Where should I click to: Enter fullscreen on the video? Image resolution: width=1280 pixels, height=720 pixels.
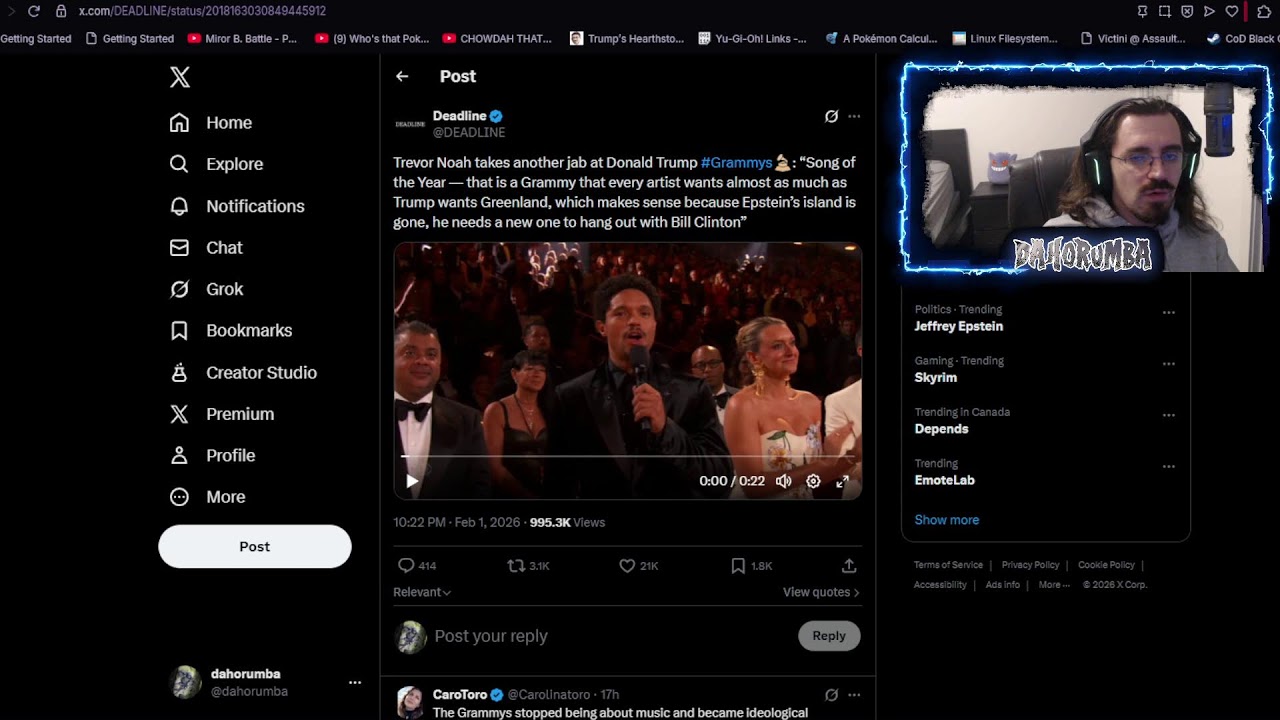843,481
